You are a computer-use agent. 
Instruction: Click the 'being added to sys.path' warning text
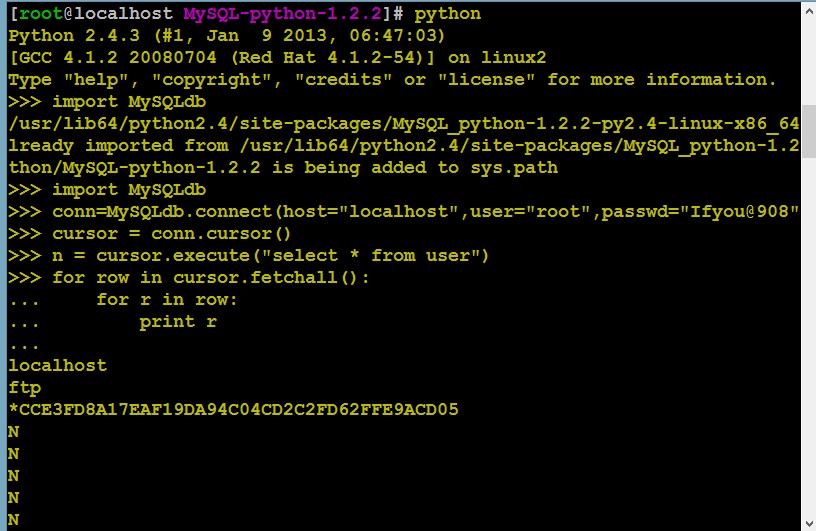click(431, 168)
